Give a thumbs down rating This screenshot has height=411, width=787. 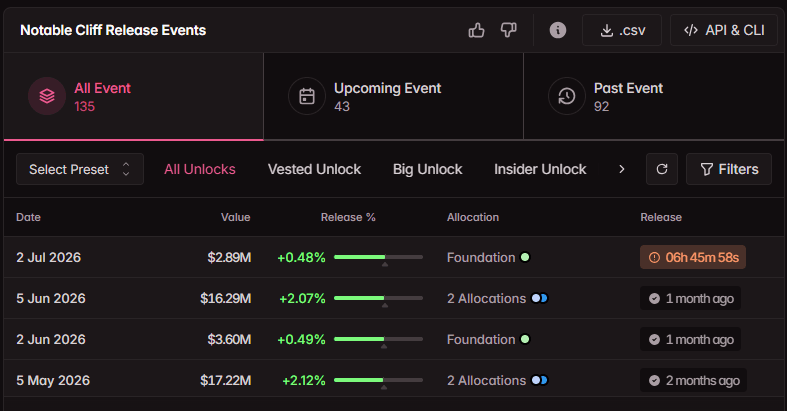[x=508, y=31]
